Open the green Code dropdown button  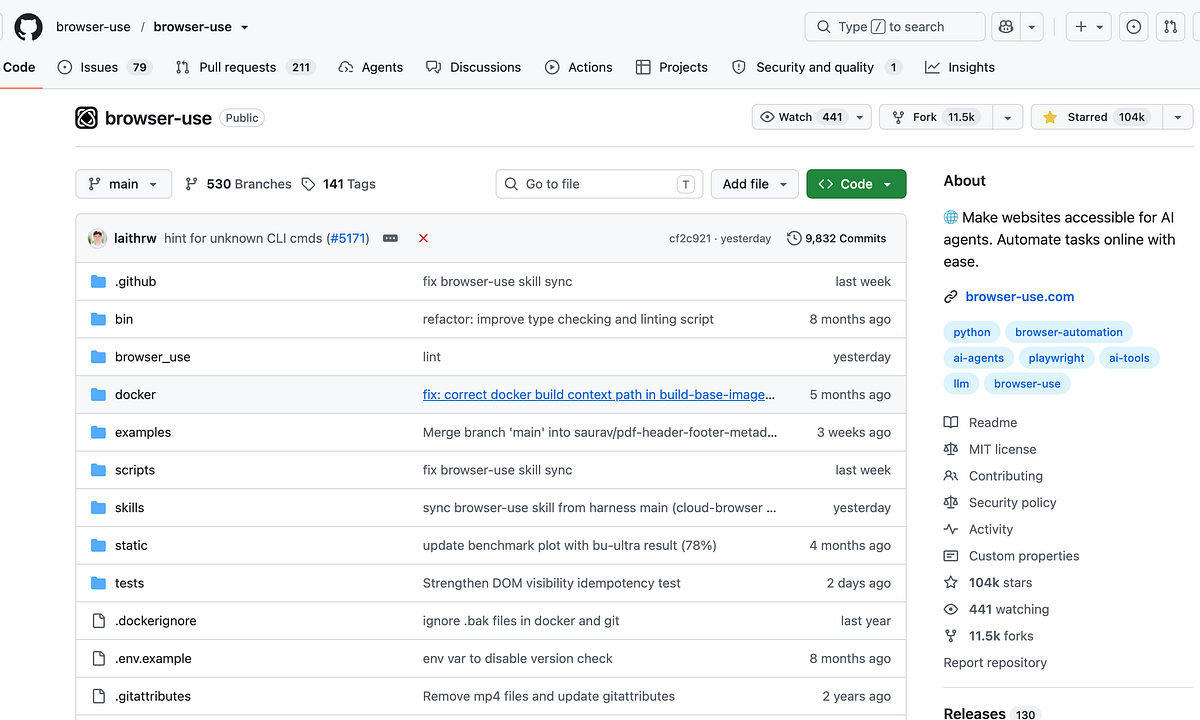click(x=856, y=184)
